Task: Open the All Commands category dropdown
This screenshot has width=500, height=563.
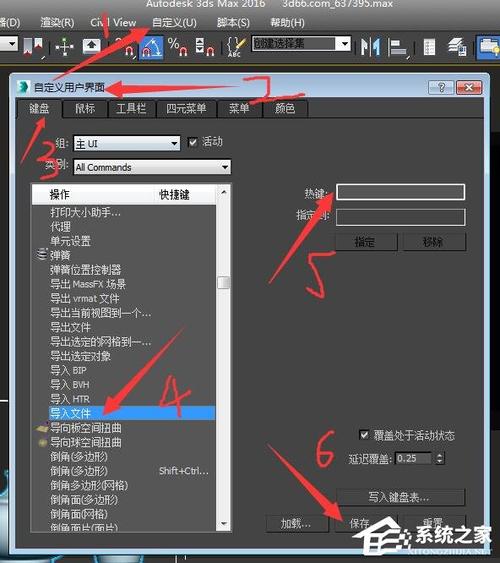Action: point(152,167)
